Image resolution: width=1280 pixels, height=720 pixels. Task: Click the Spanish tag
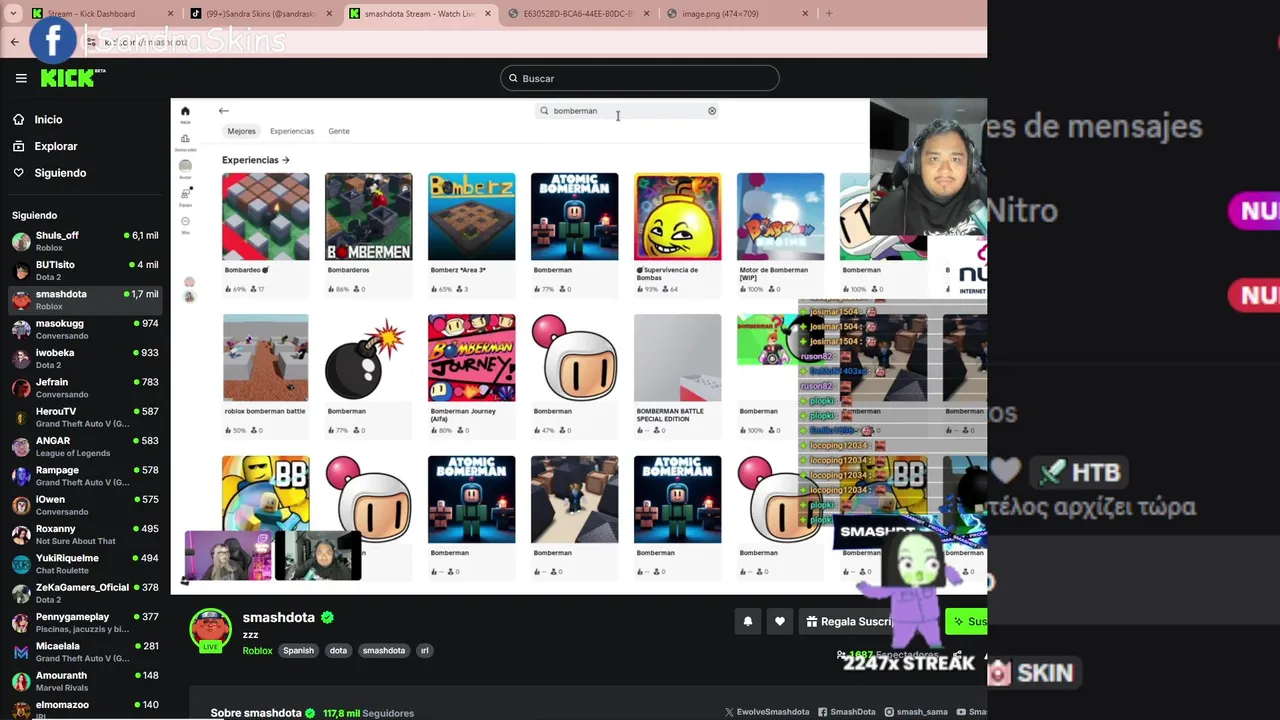click(x=298, y=650)
